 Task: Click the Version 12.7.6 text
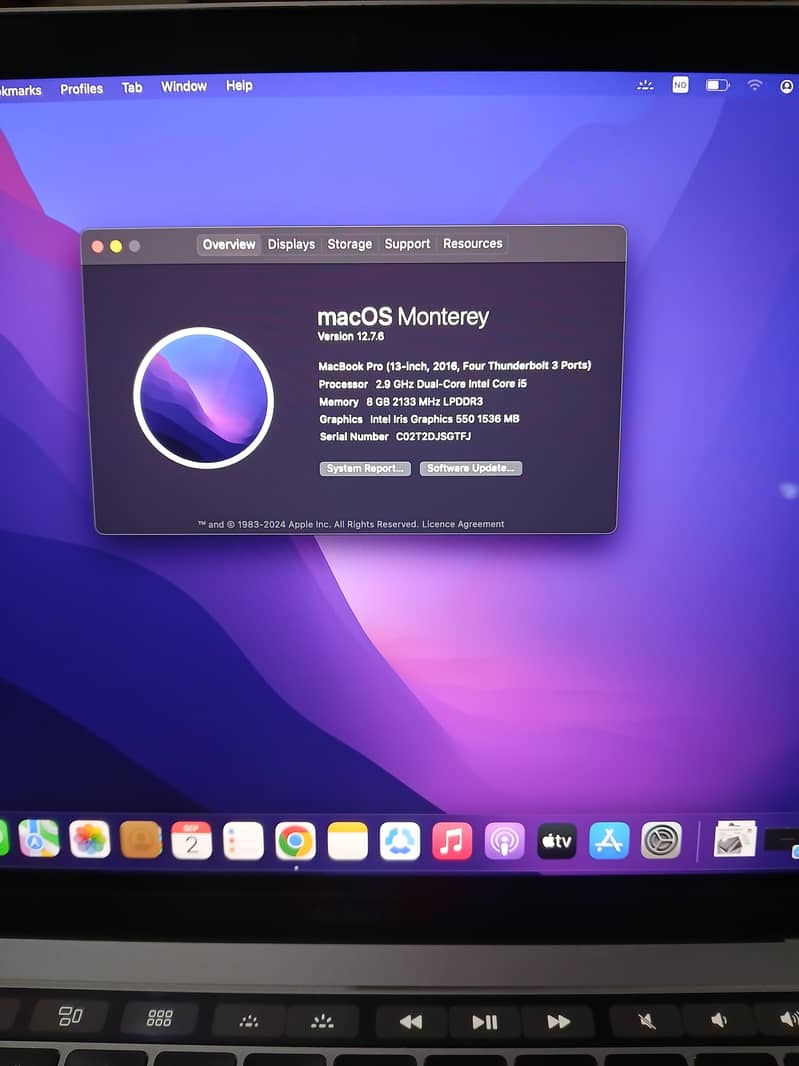click(x=351, y=337)
